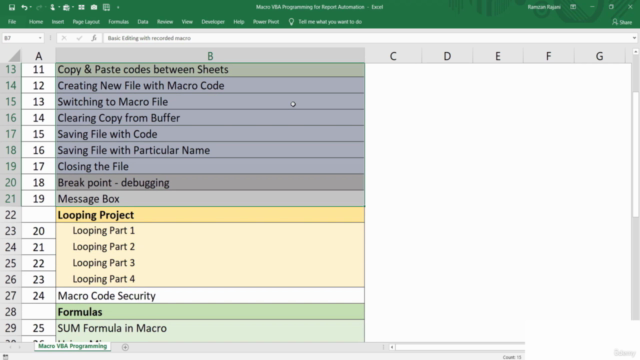This screenshot has width=640, height=360.
Task: Click the 'Formulas' heading cell in column B
Action: point(210,312)
